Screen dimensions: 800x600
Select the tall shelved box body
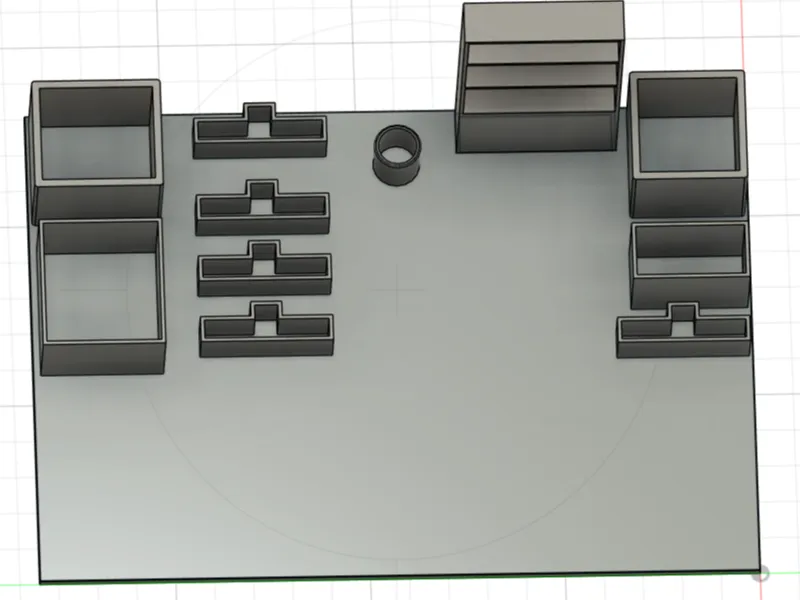[x=541, y=77]
